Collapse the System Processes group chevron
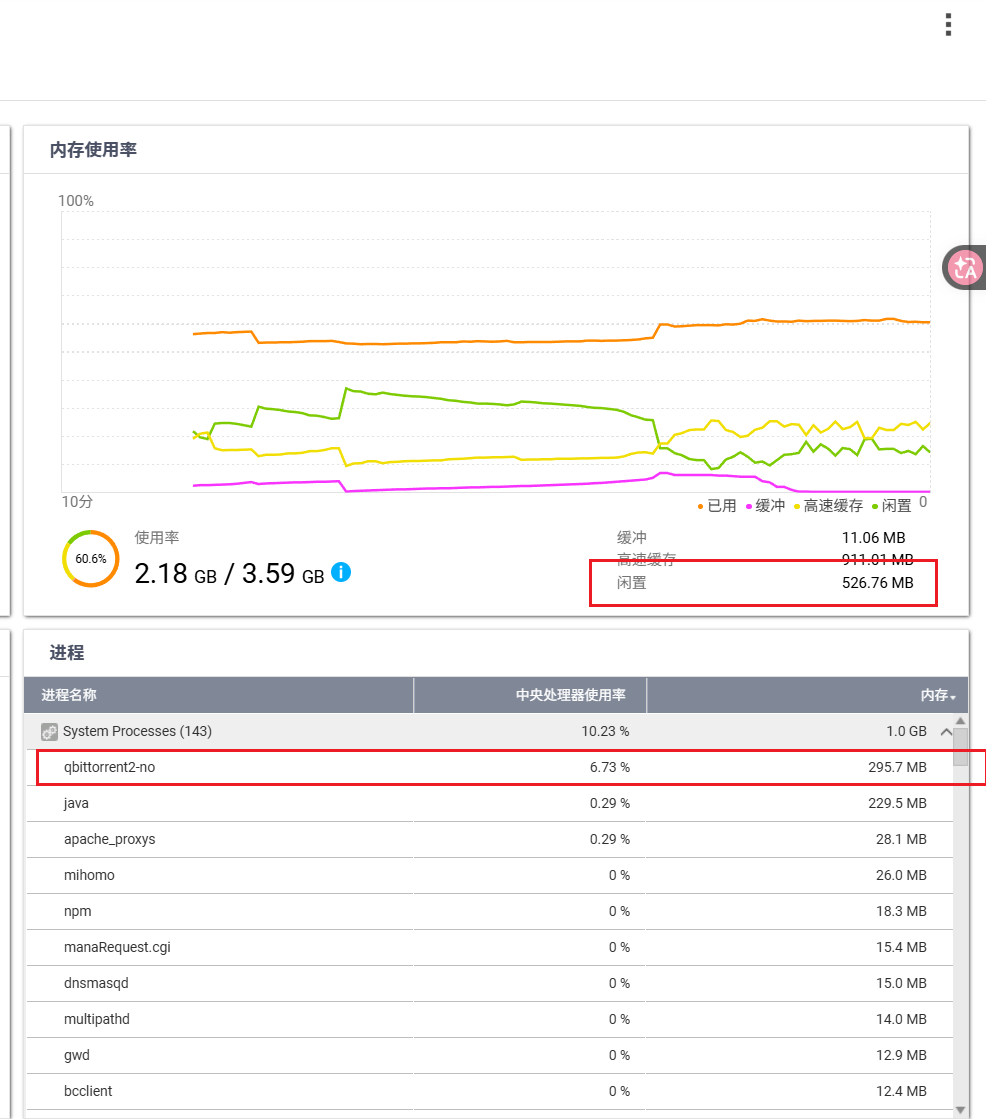Screen dimensions: 986x1119 pos(945,732)
